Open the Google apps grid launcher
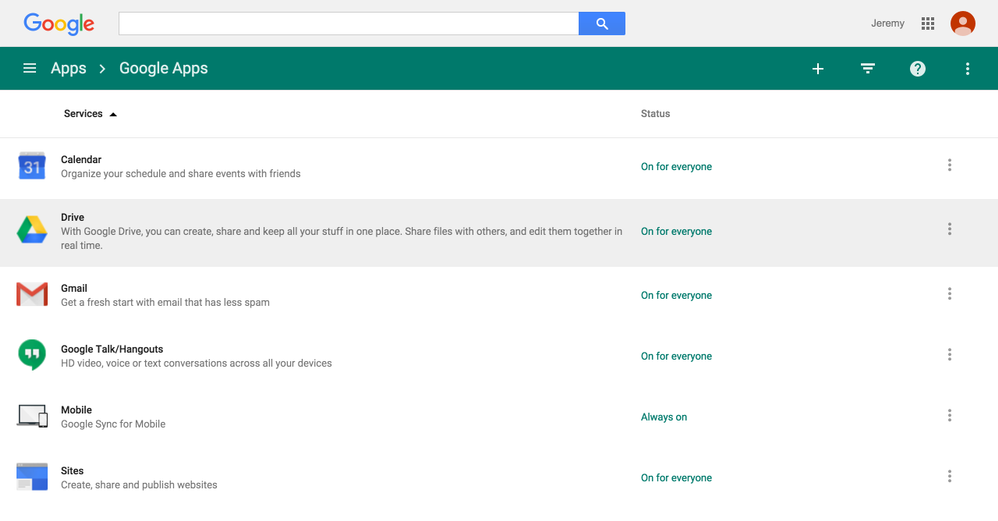The width and height of the screenshot is (998, 521). coord(928,24)
